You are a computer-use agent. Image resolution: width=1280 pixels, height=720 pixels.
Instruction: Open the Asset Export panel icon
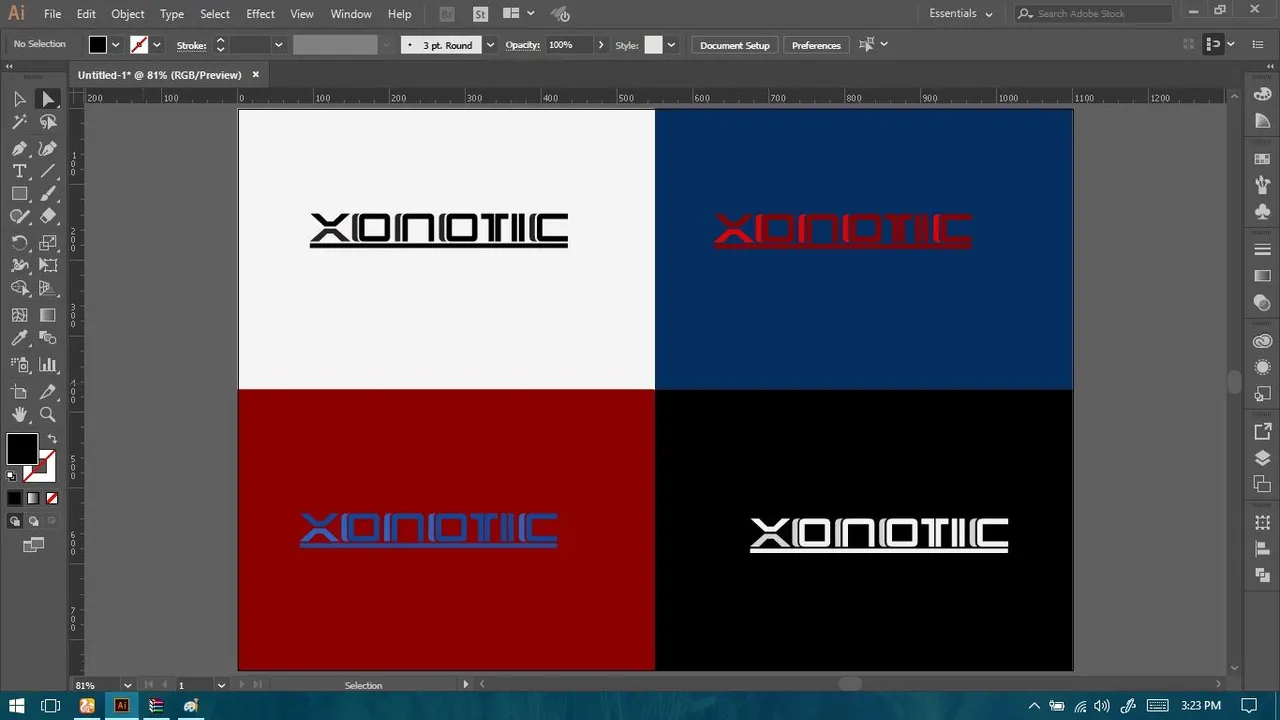tap(1262, 432)
